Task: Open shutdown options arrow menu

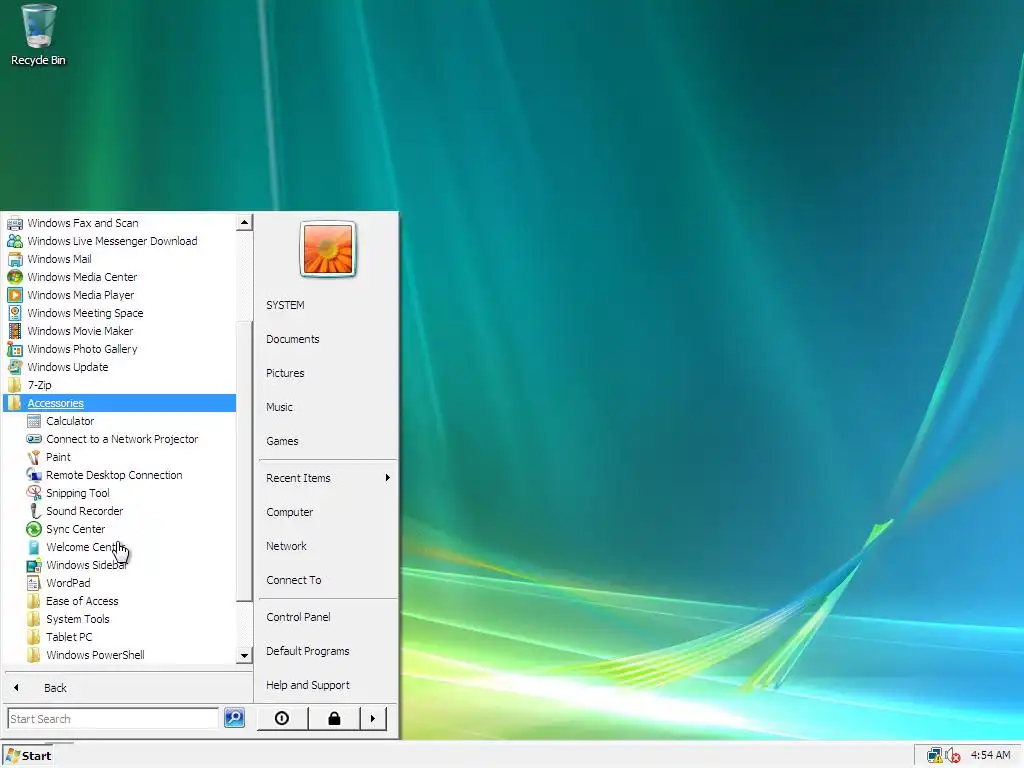Action: click(374, 718)
